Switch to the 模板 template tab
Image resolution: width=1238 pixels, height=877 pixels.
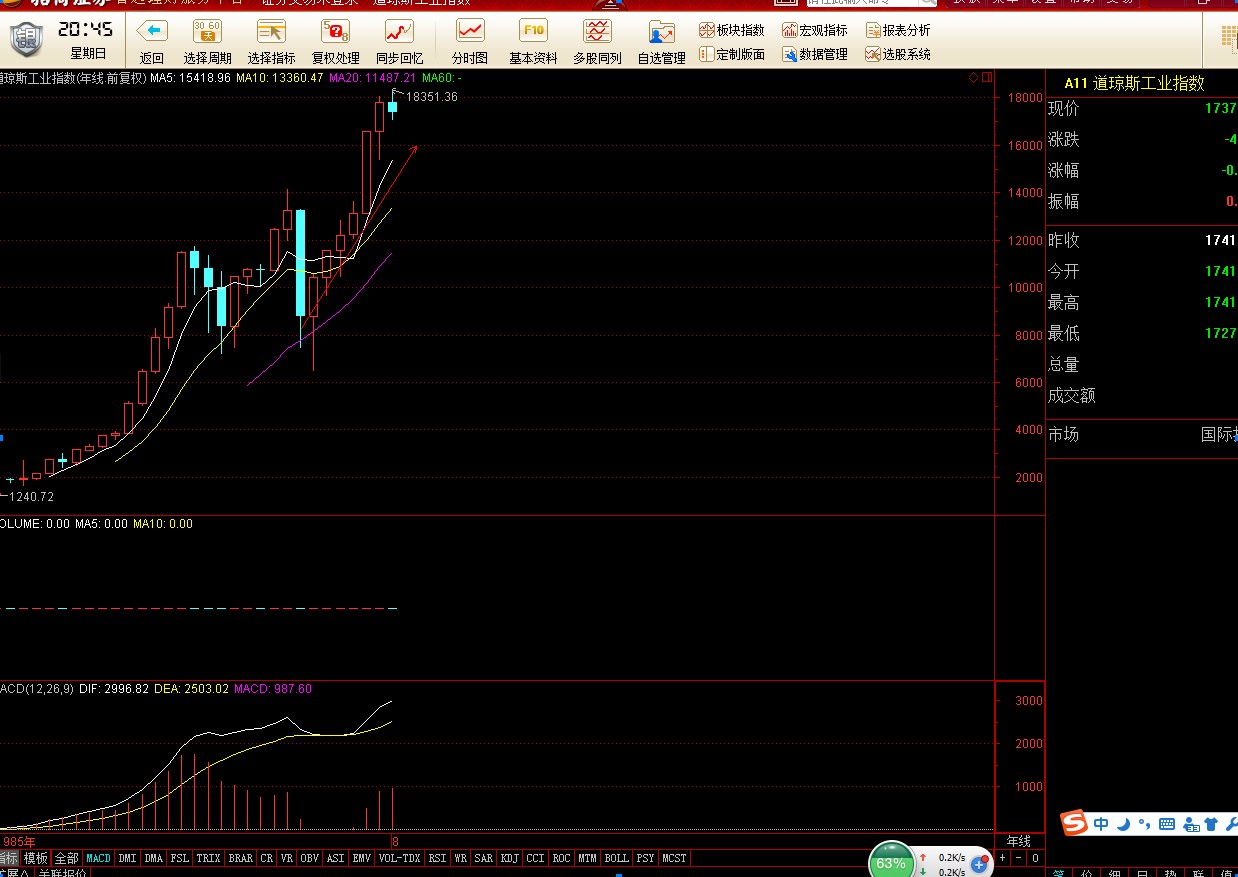(x=35, y=858)
